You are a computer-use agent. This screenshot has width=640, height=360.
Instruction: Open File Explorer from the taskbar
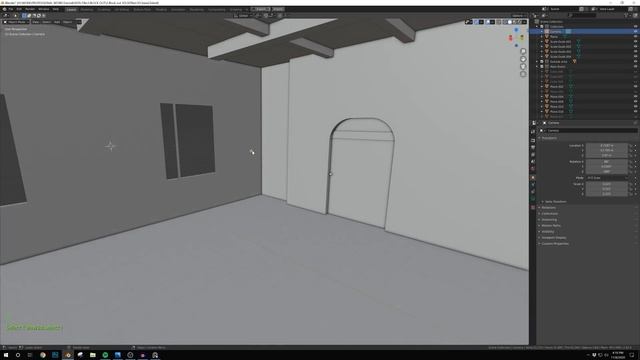(93, 355)
